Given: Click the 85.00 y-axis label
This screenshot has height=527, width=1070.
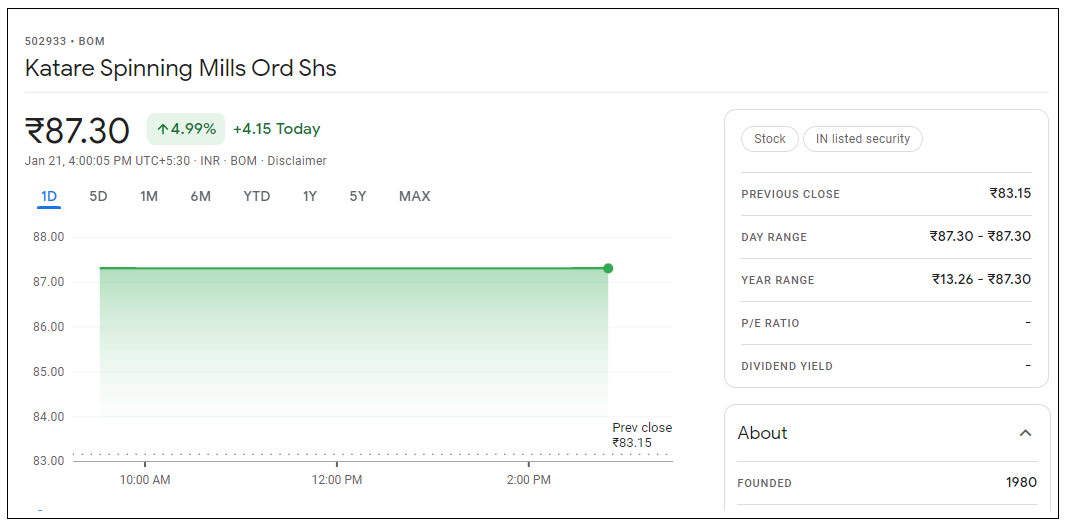Looking at the screenshot, I should (x=48, y=372).
